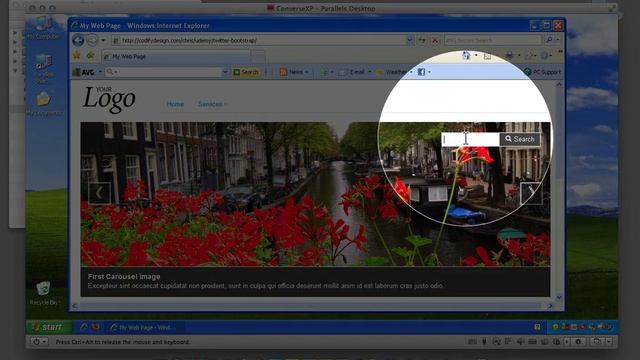
Task: Open the Page menu icon
Action: (x=529, y=56)
